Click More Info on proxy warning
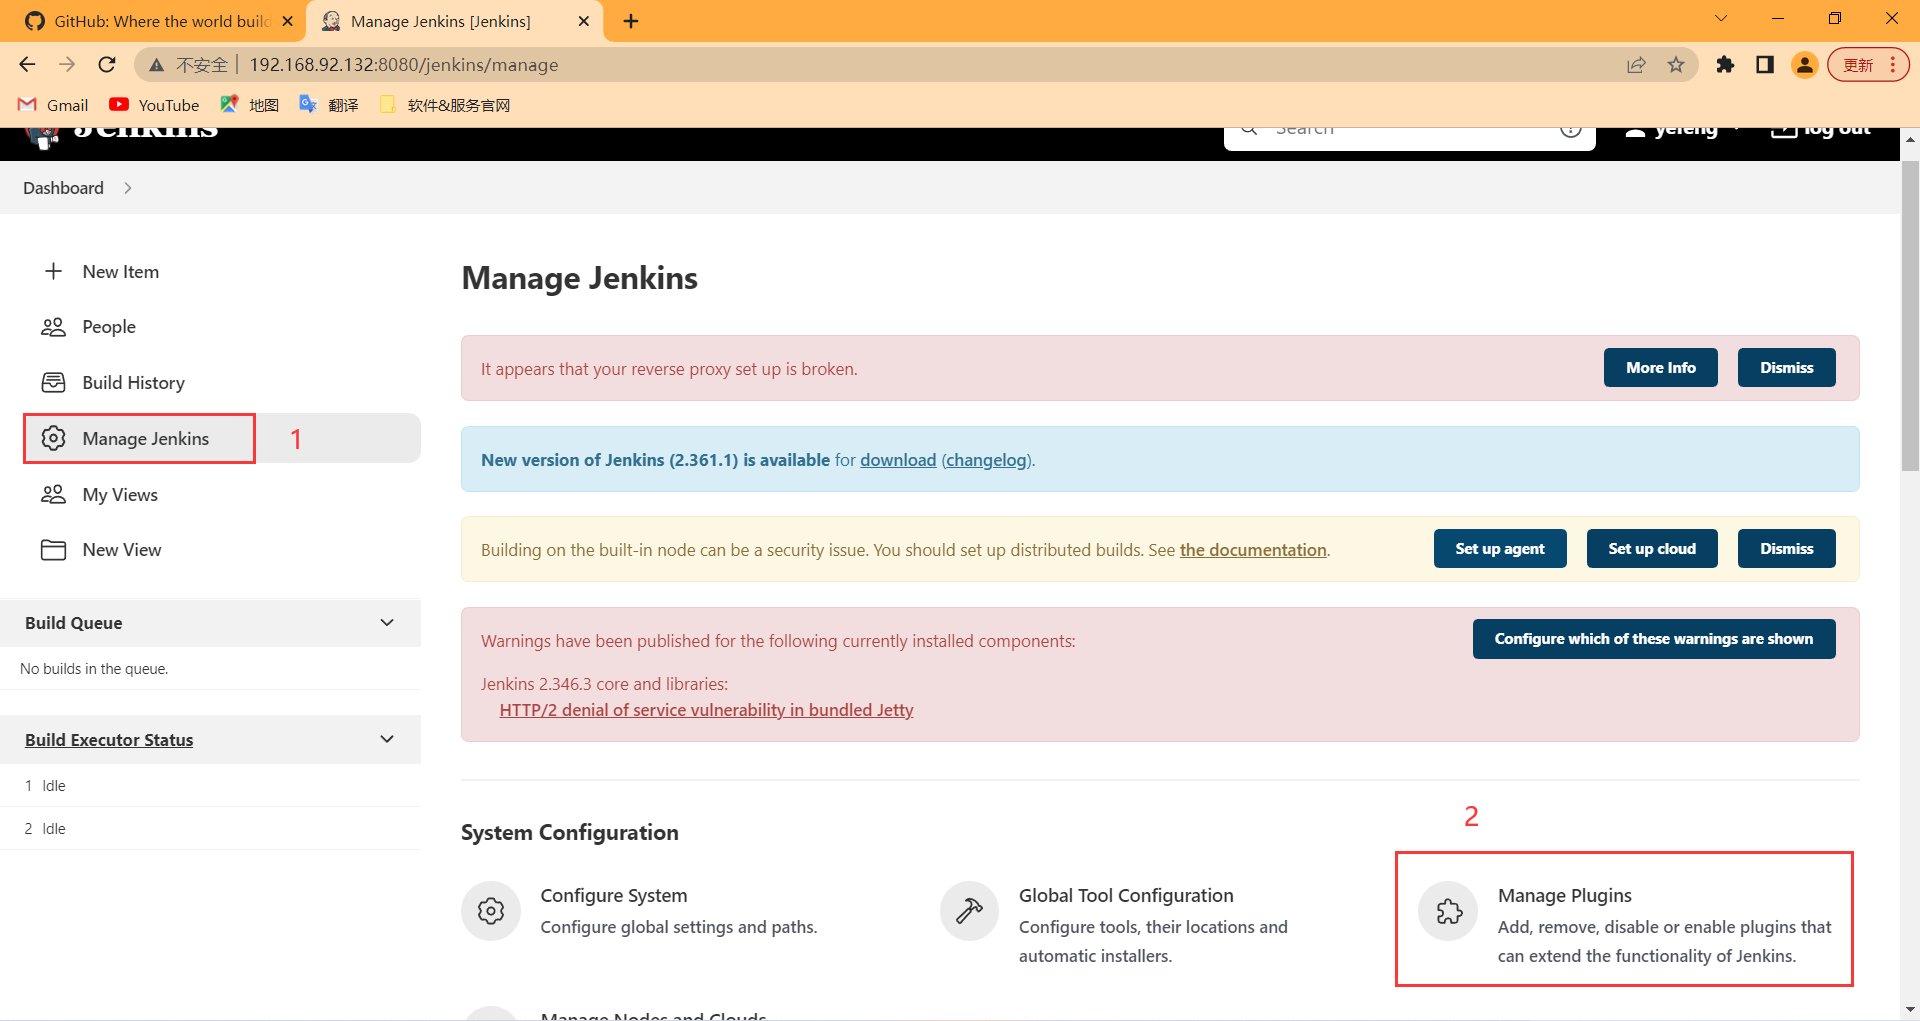1920x1021 pixels. pos(1661,367)
